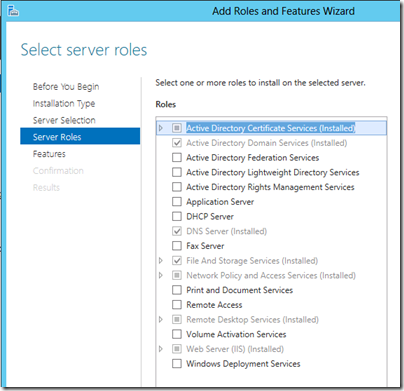Select Print and Document Services label

point(240,290)
